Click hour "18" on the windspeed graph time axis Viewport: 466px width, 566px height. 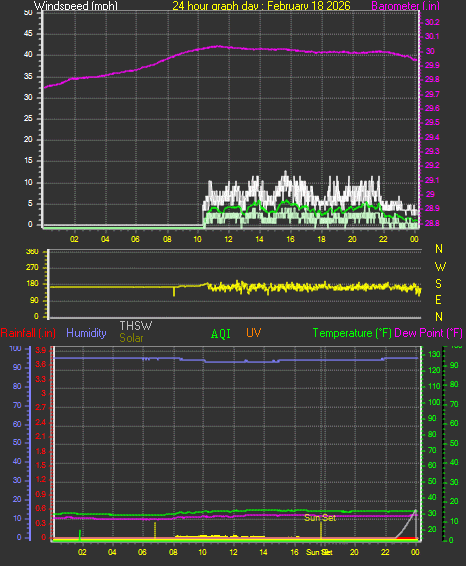pos(321,239)
